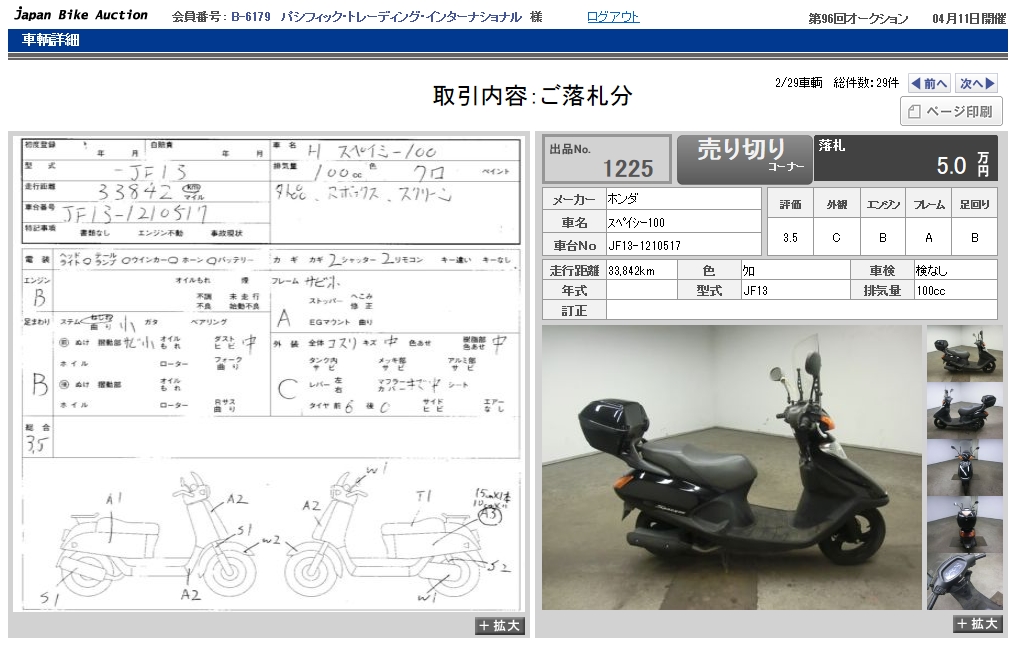Select first thumbnail showing scooter left side
This screenshot has width=1015, height=648.
tap(965, 353)
